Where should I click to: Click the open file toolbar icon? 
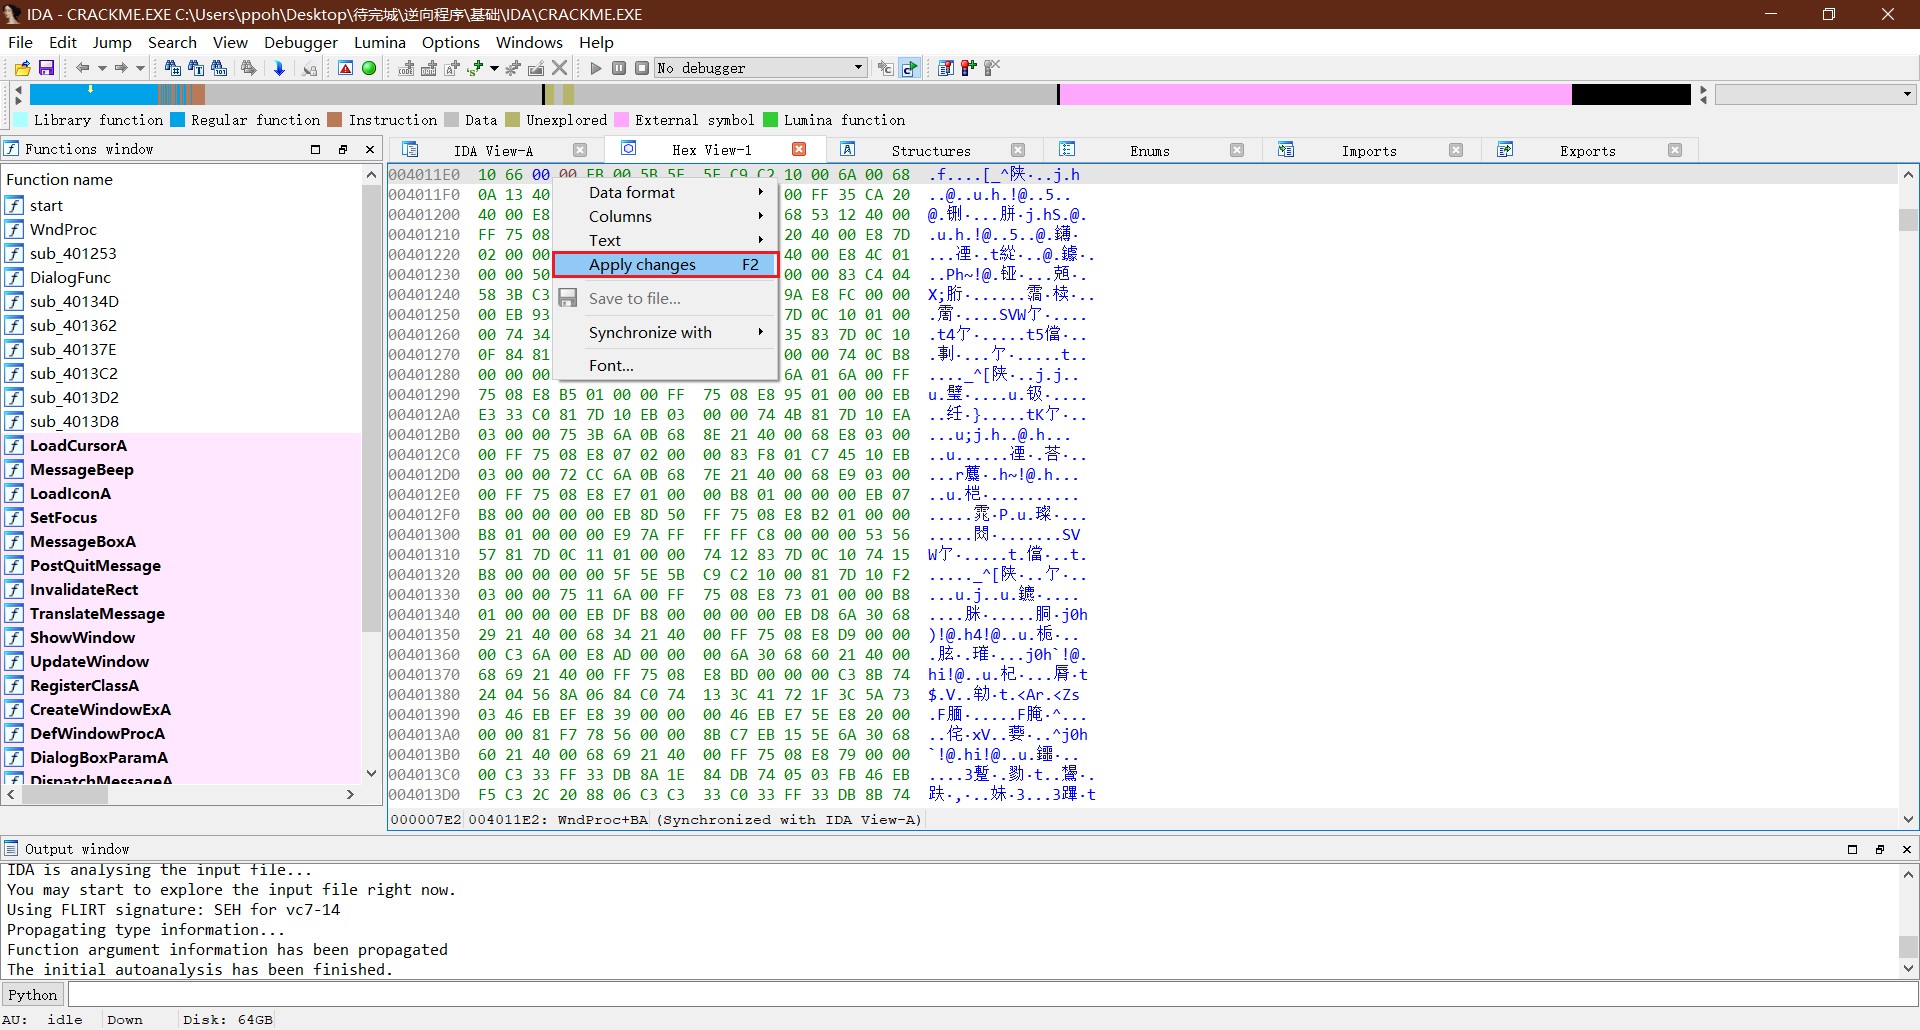[22, 68]
